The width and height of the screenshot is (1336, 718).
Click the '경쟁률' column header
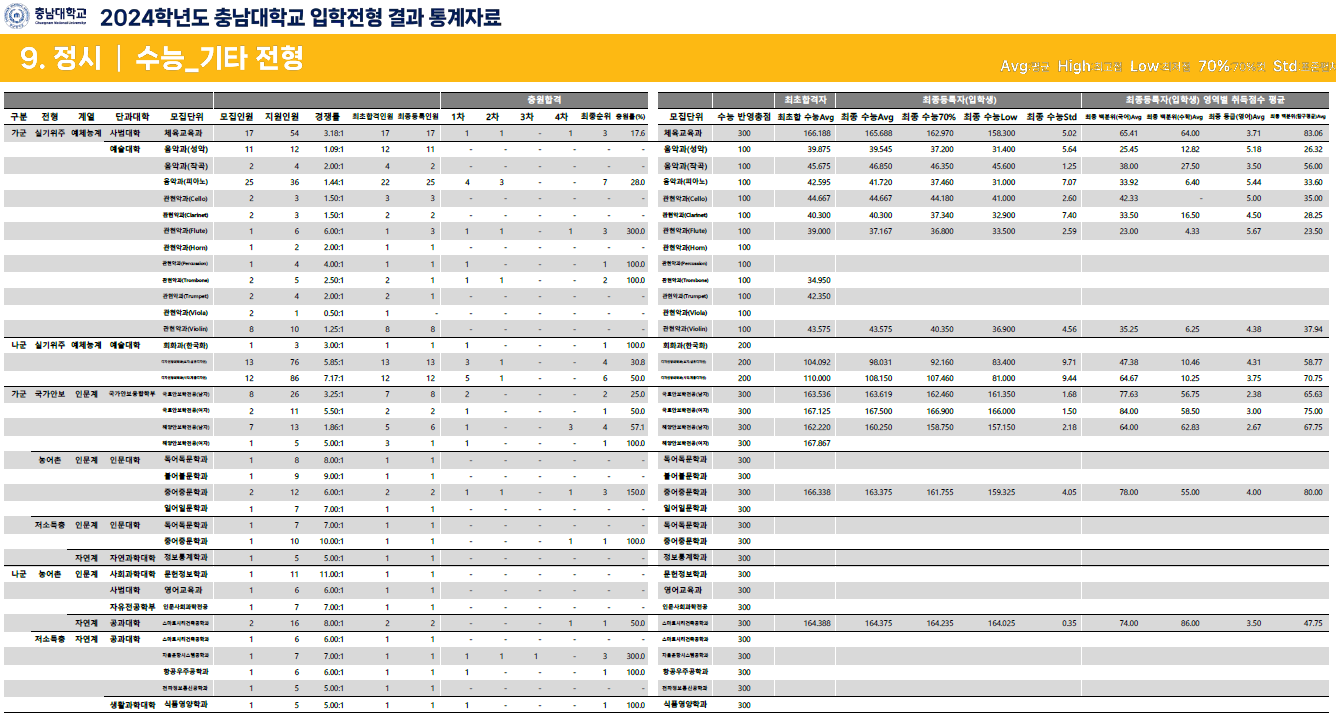click(327, 116)
